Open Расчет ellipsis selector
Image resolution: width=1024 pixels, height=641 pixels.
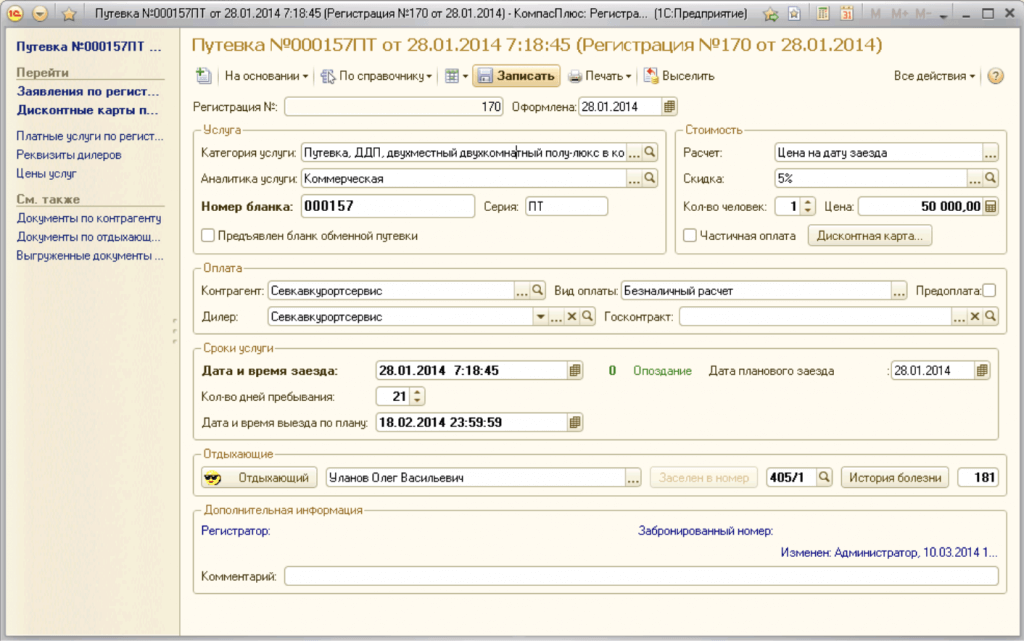pyautogui.click(x=991, y=152)
